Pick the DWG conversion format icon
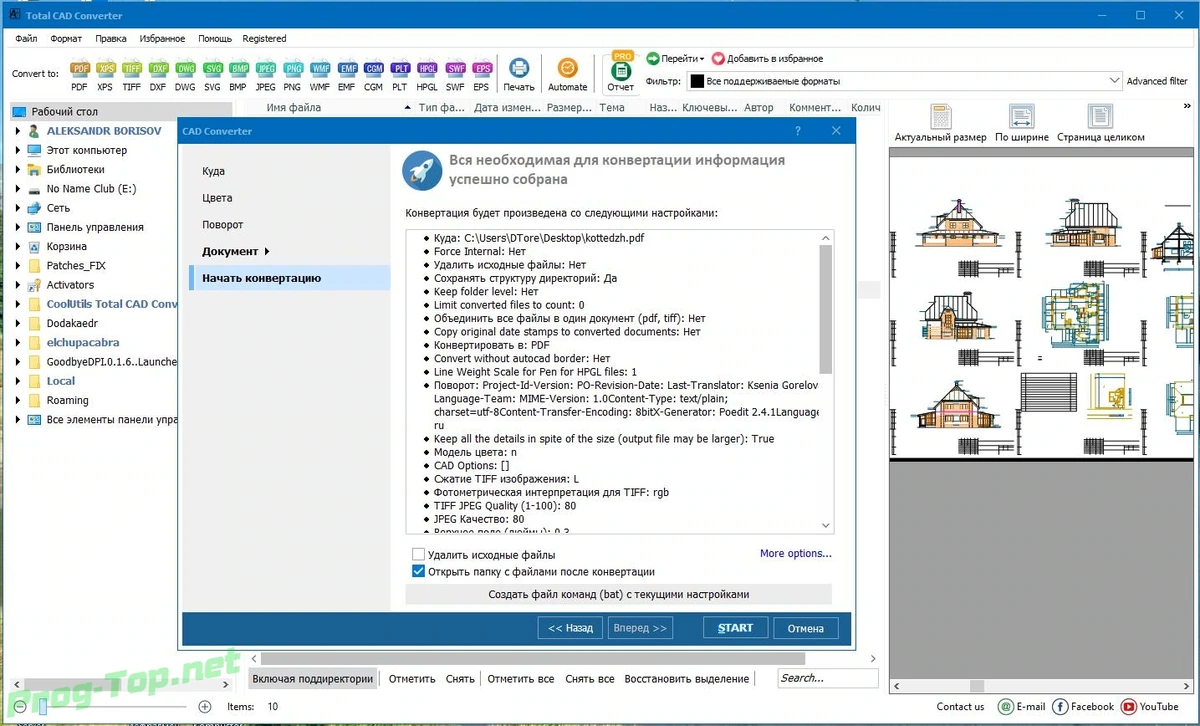1200x726 pixels. click(185, 75)
